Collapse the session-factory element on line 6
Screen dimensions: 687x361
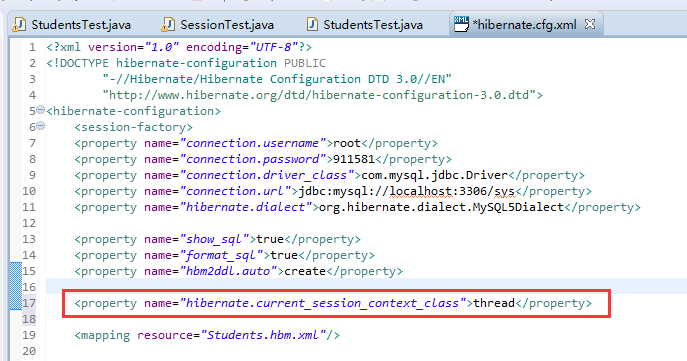click(x=40, y=126)
